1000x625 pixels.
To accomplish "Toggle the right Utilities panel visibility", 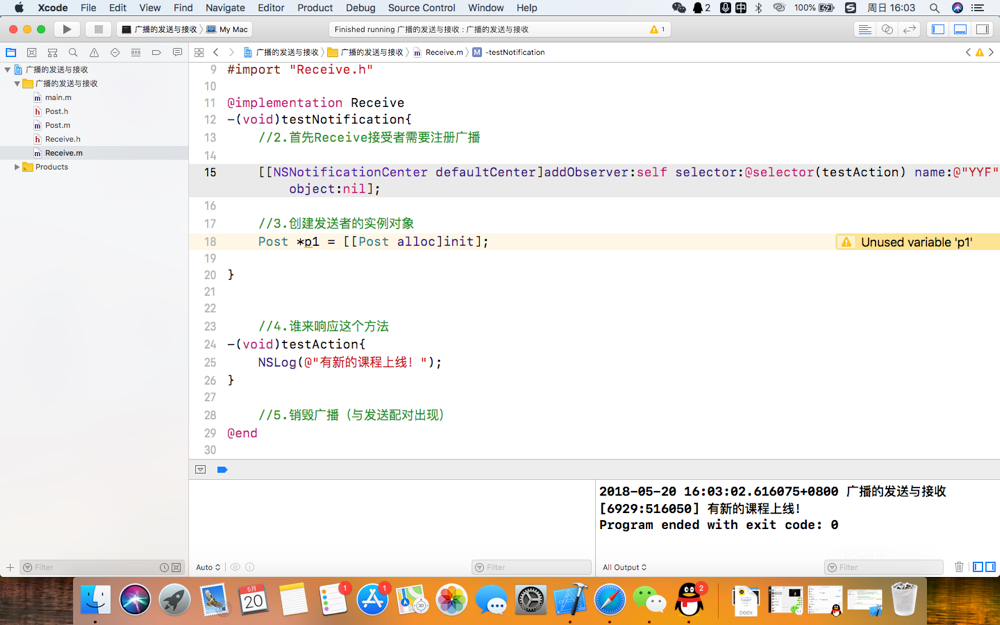I will [982, 30].
